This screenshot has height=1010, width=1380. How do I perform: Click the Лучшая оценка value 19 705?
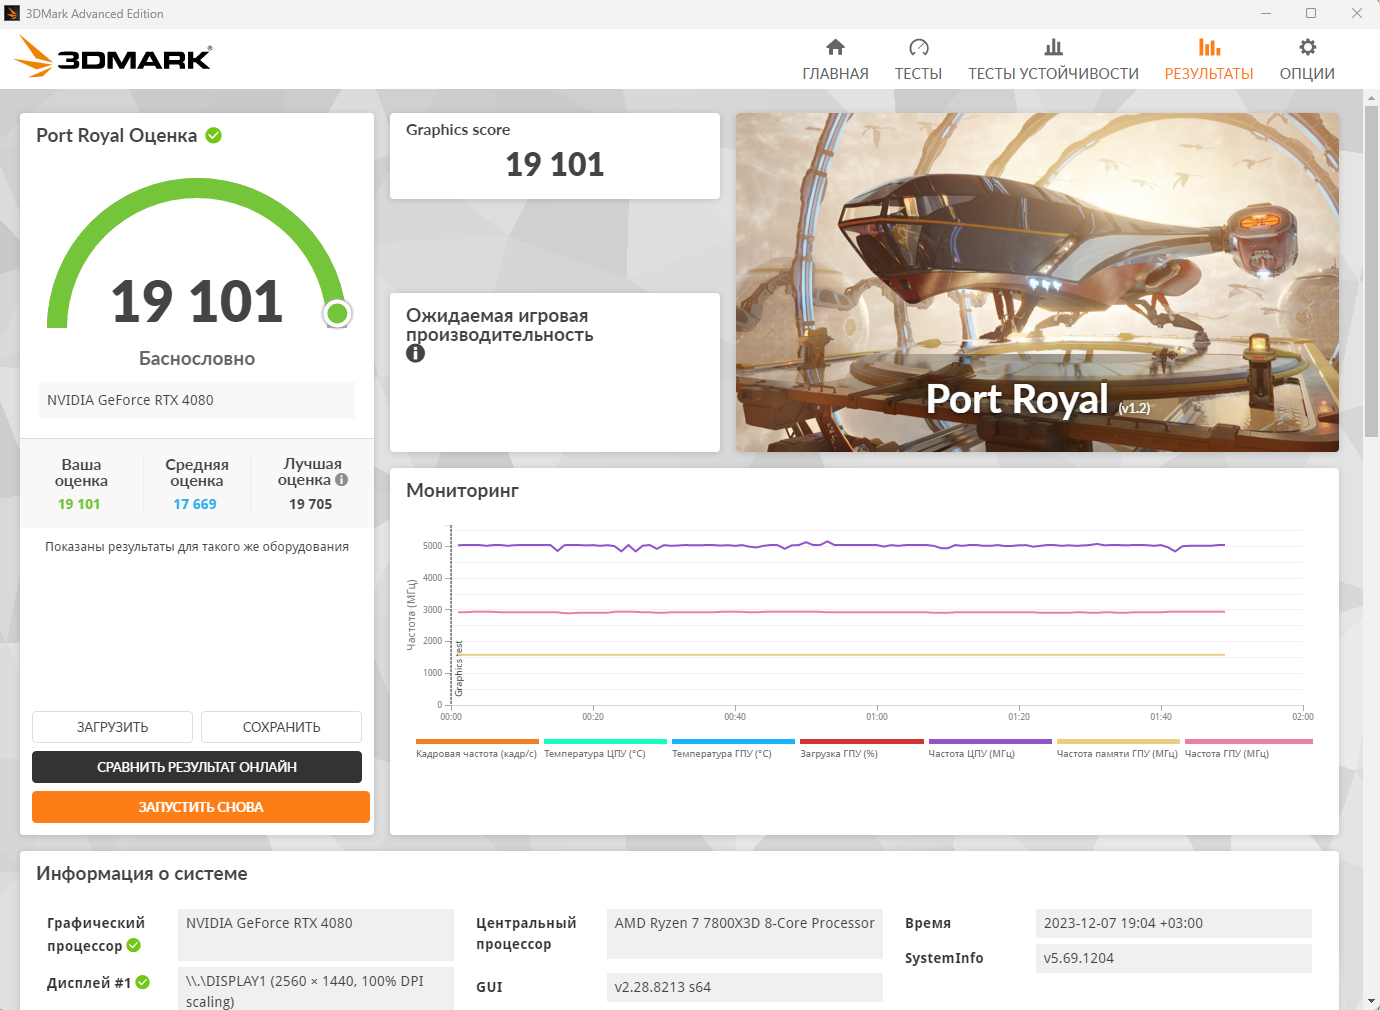(310, 504)
